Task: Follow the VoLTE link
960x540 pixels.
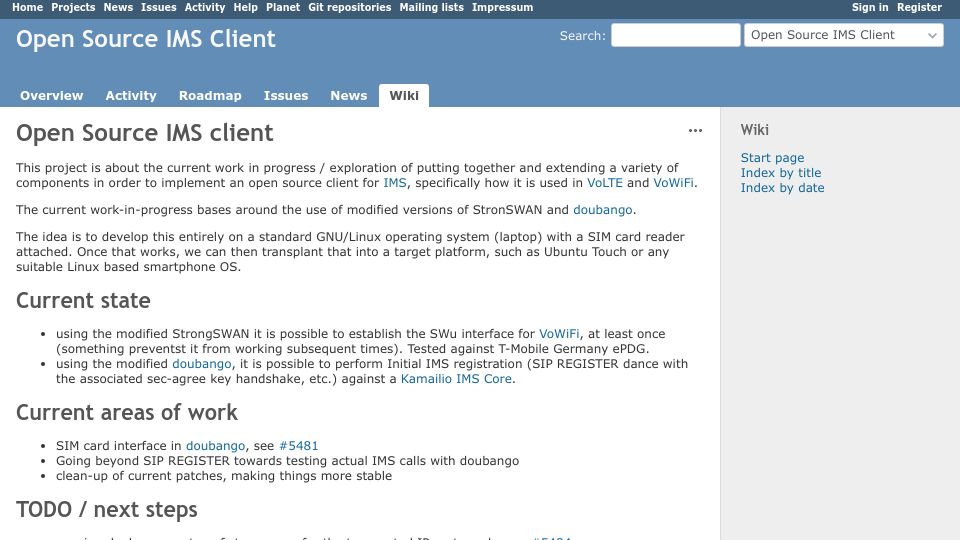Action: pyautogui.click(x=605, y=183)
